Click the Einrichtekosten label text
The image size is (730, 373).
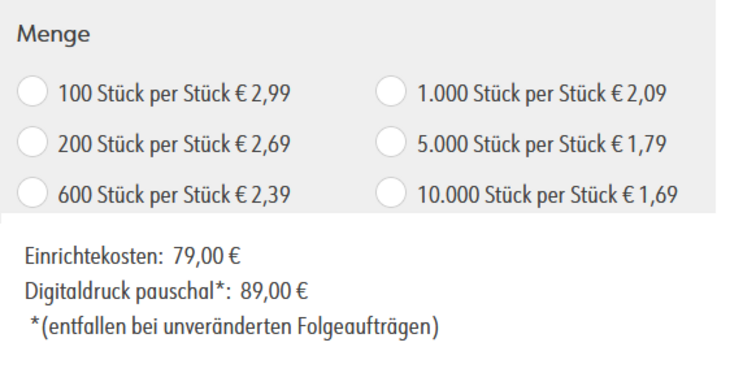pos(94,256)
